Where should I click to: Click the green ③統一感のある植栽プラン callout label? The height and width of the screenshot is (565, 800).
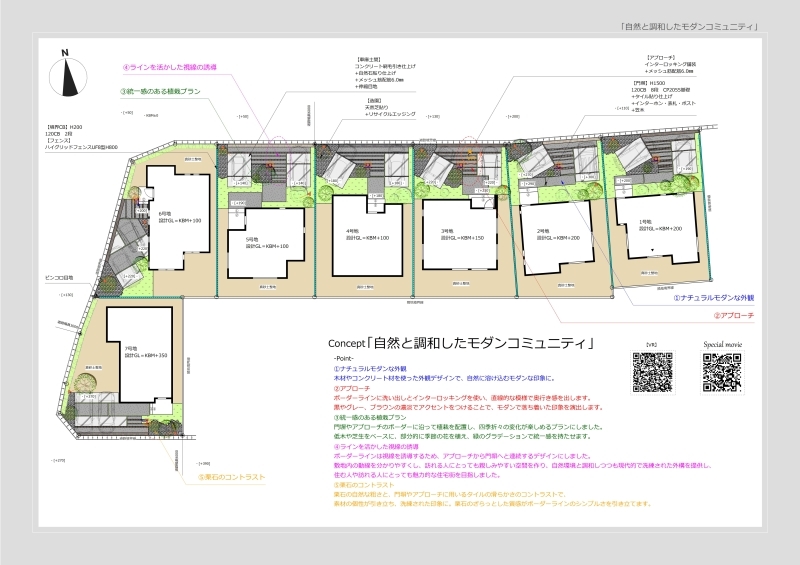(162, 91)
